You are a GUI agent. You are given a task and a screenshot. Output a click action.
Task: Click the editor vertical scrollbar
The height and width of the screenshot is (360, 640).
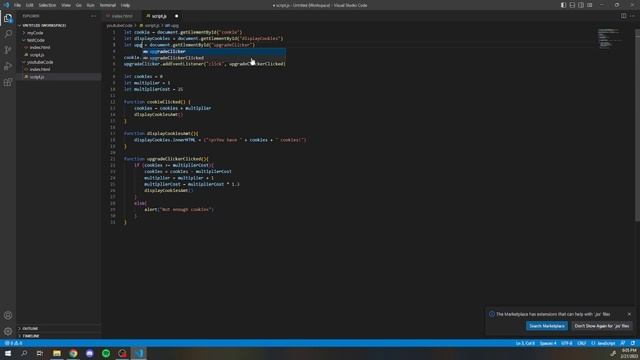(x=637, y=125)
